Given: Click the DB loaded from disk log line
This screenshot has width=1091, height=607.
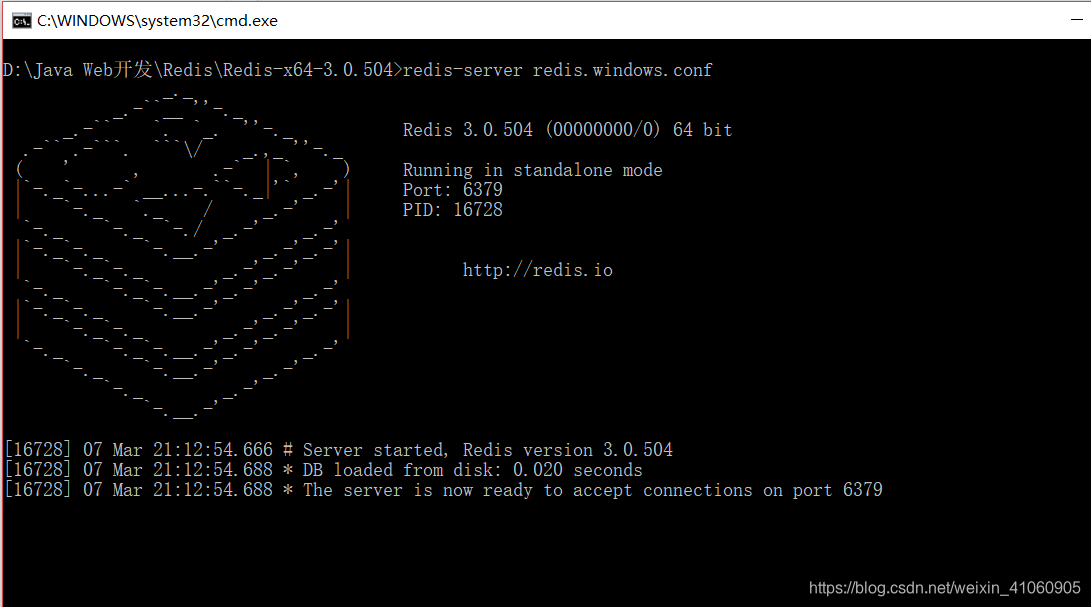Looking at the screenshot, I should 324,470.
